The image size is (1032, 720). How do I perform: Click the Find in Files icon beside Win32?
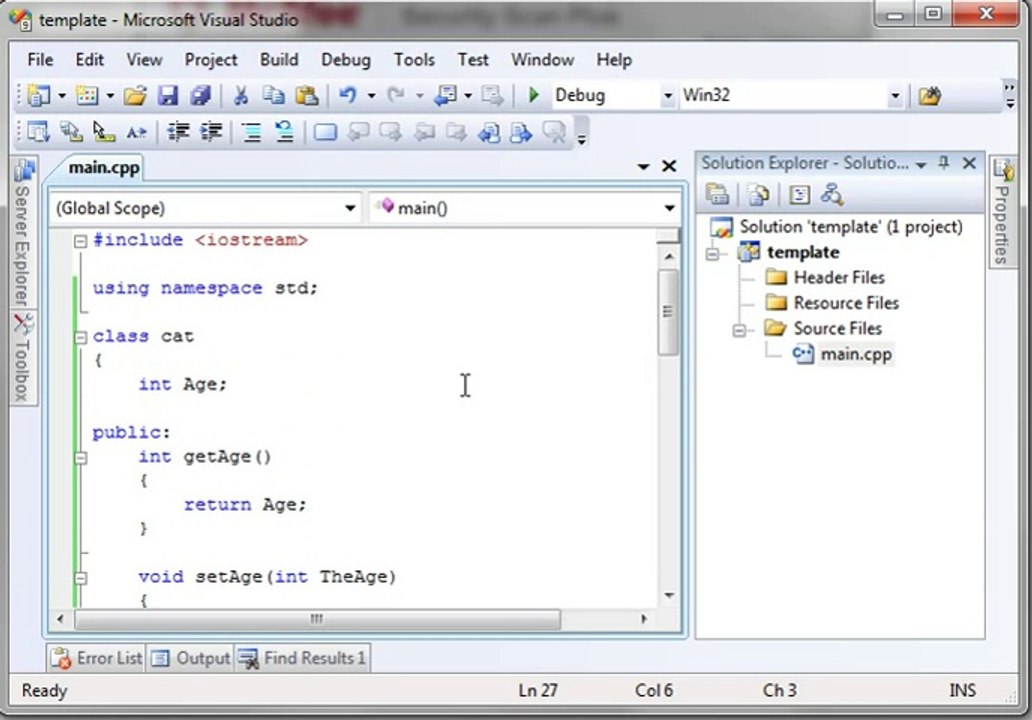pyautogui.click(x=929, y=96)
